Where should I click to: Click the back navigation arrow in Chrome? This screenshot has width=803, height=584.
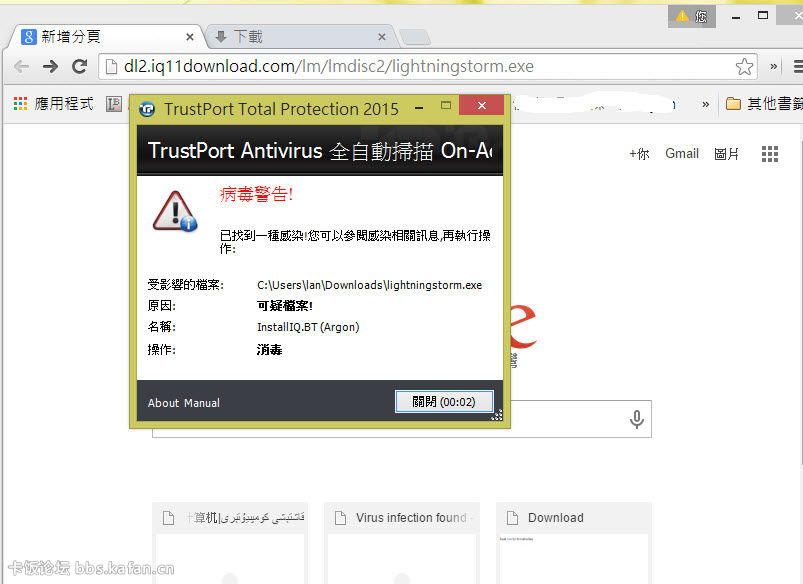21,67
